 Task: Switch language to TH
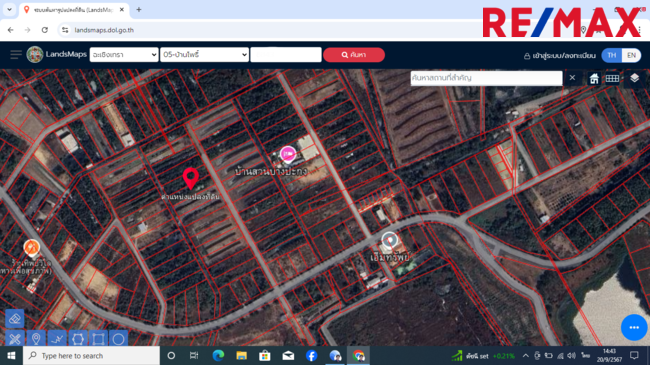[x=611, y=55]
